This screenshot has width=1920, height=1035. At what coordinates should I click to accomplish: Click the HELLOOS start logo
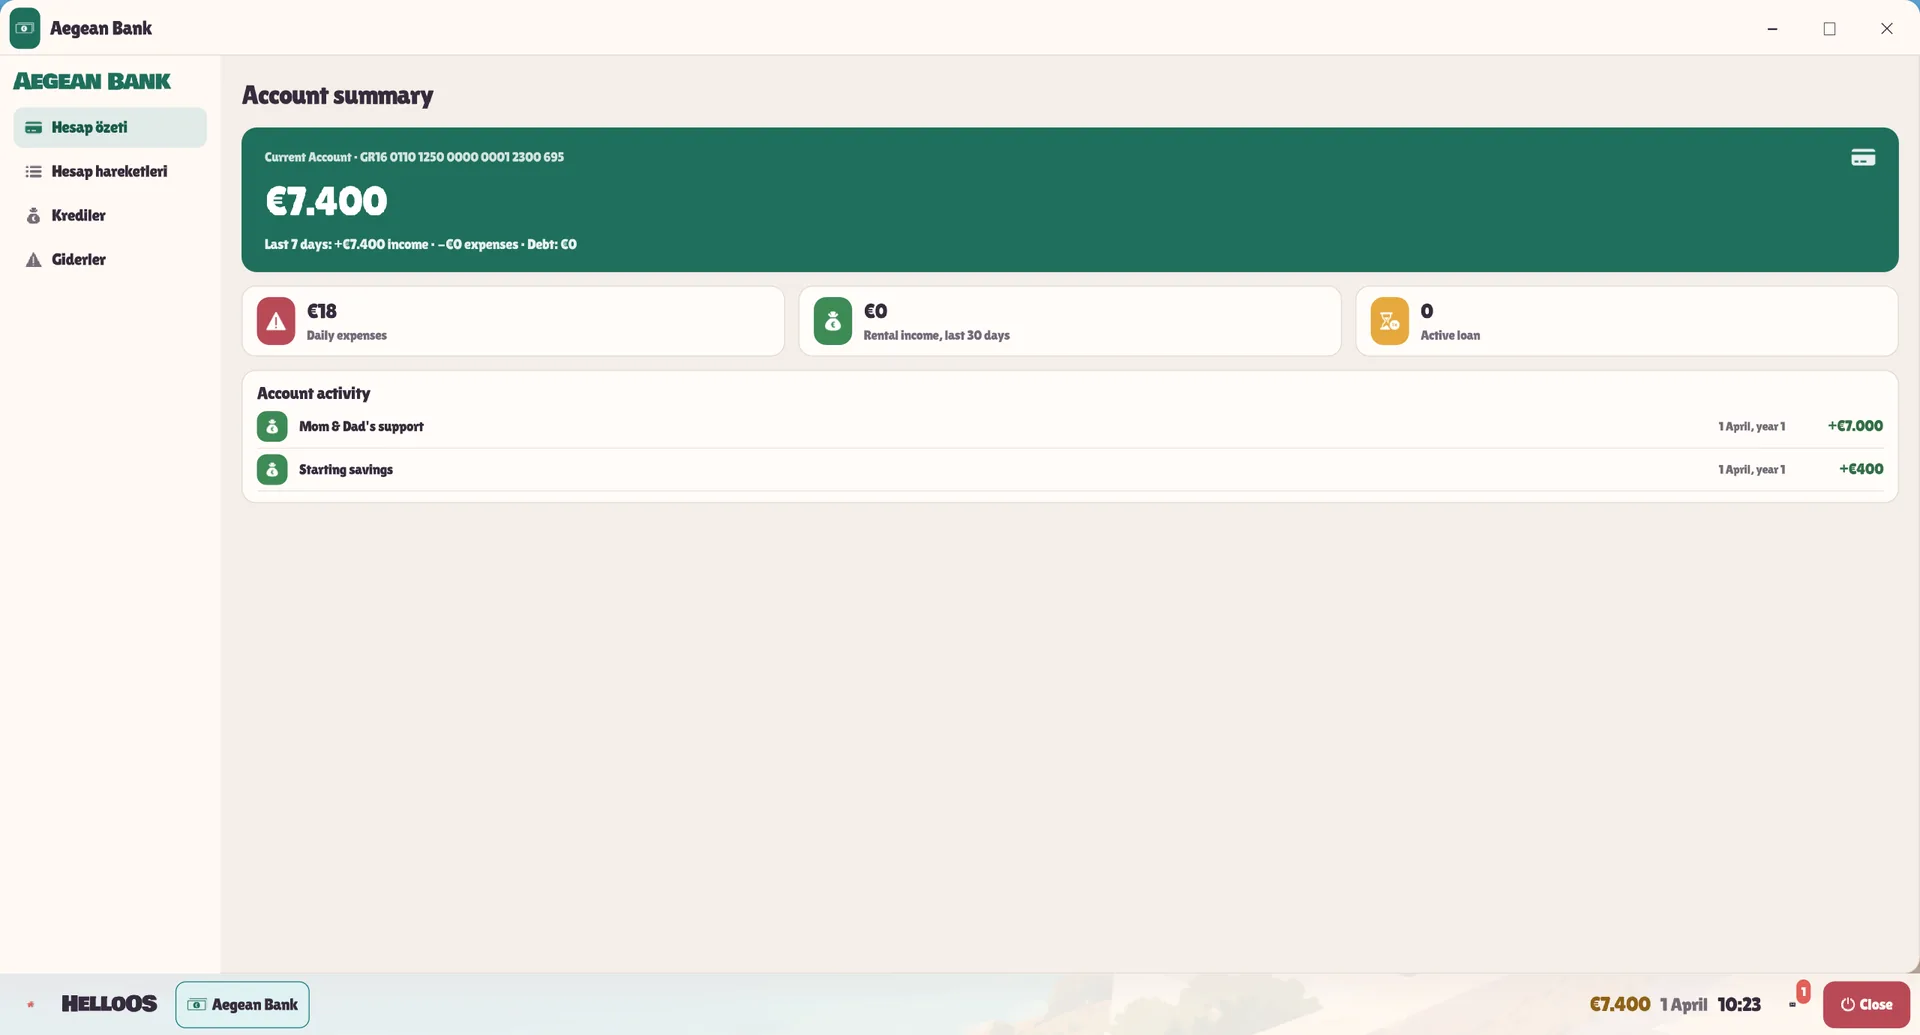point(109,1004)
